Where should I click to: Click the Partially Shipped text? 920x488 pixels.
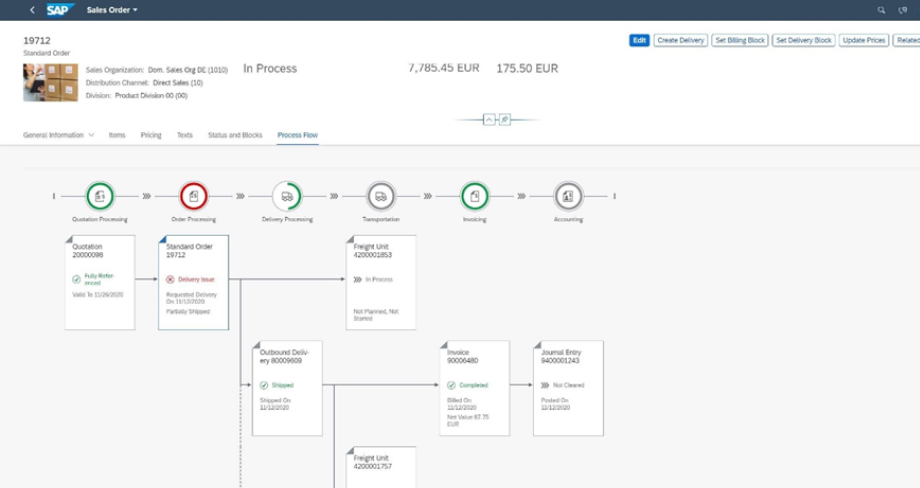[188, 311]
